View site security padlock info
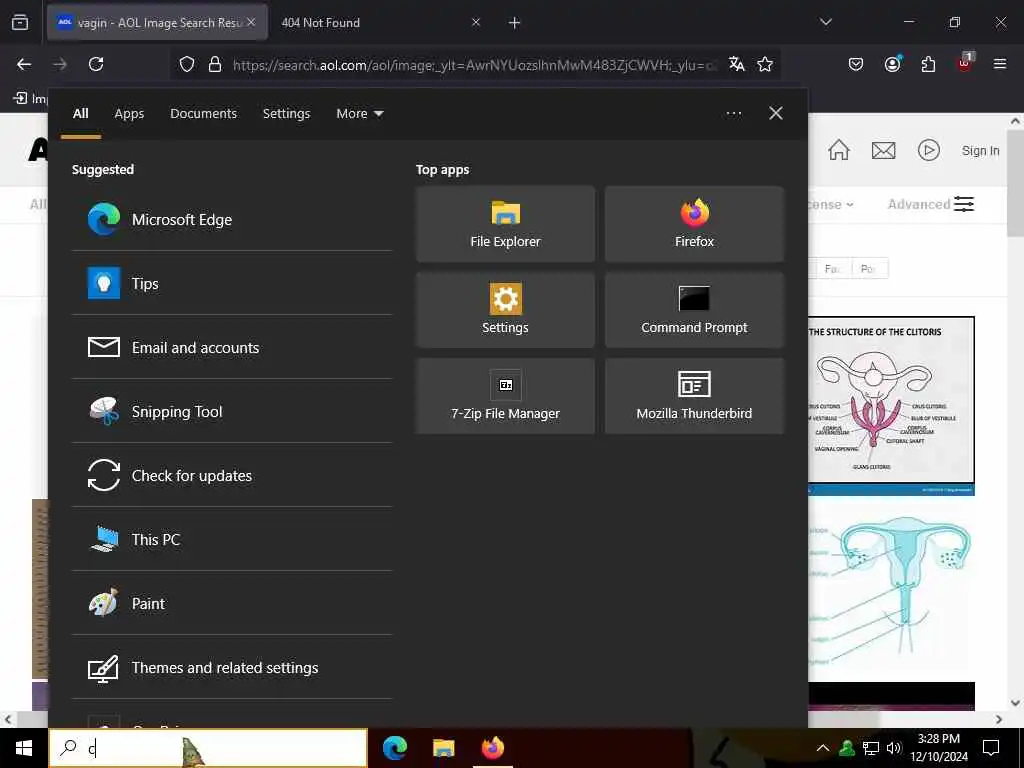 [215, 64]
